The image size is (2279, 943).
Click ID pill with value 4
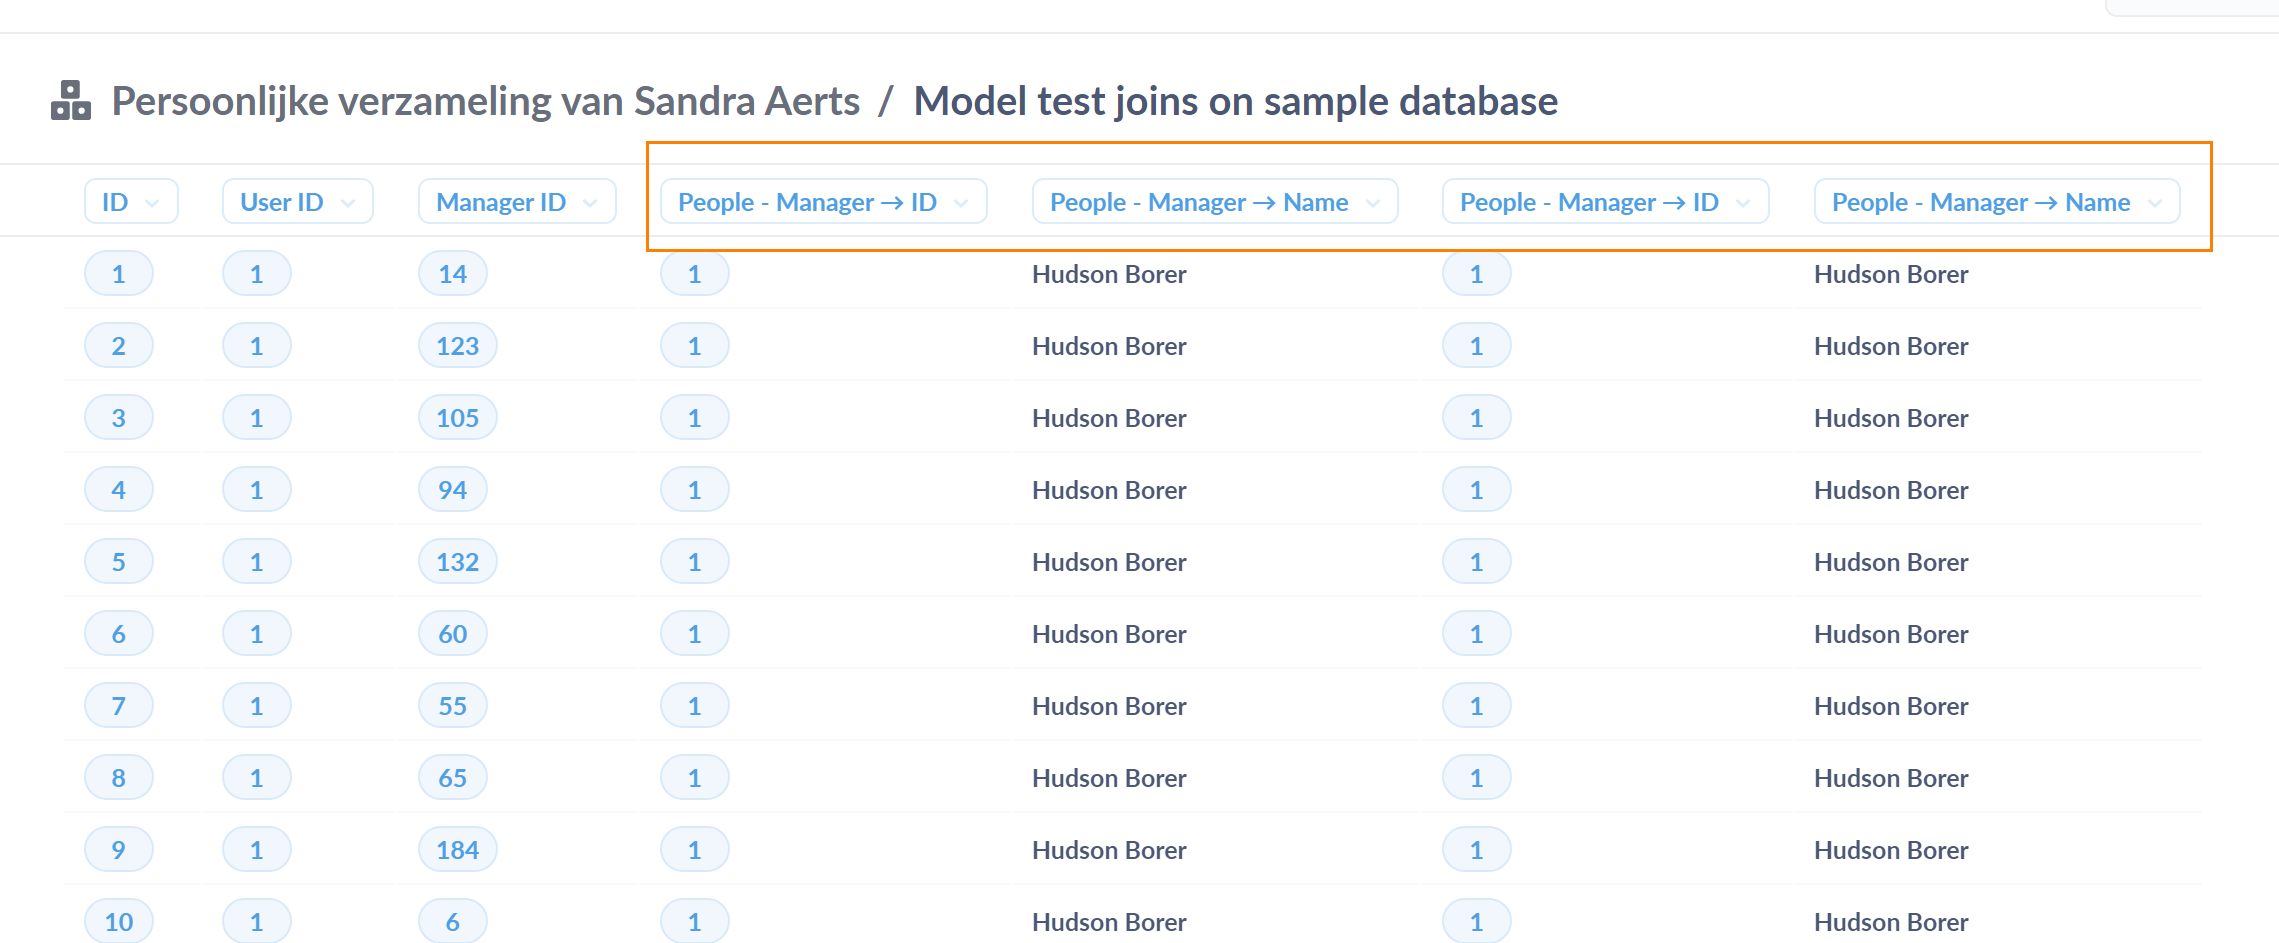pyautogui.click(x=119, y=490)
